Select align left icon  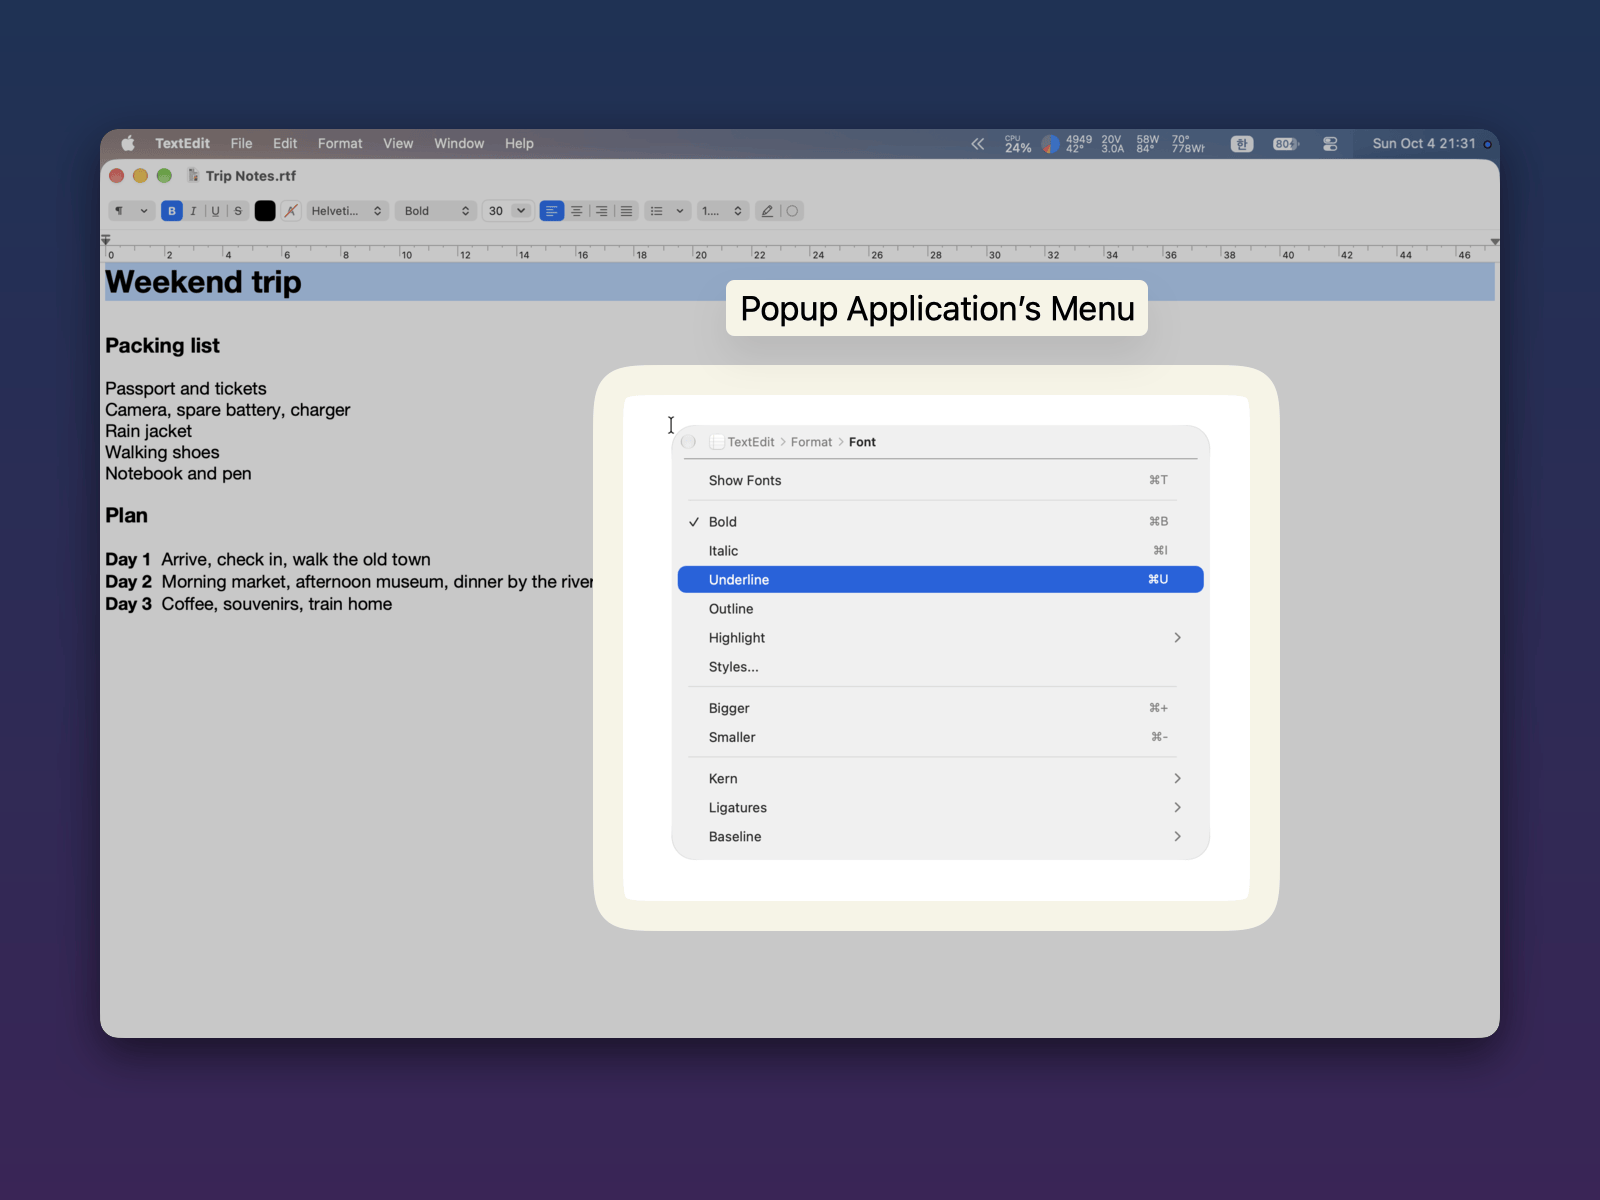pyautogui.click(x=552, y=211)
